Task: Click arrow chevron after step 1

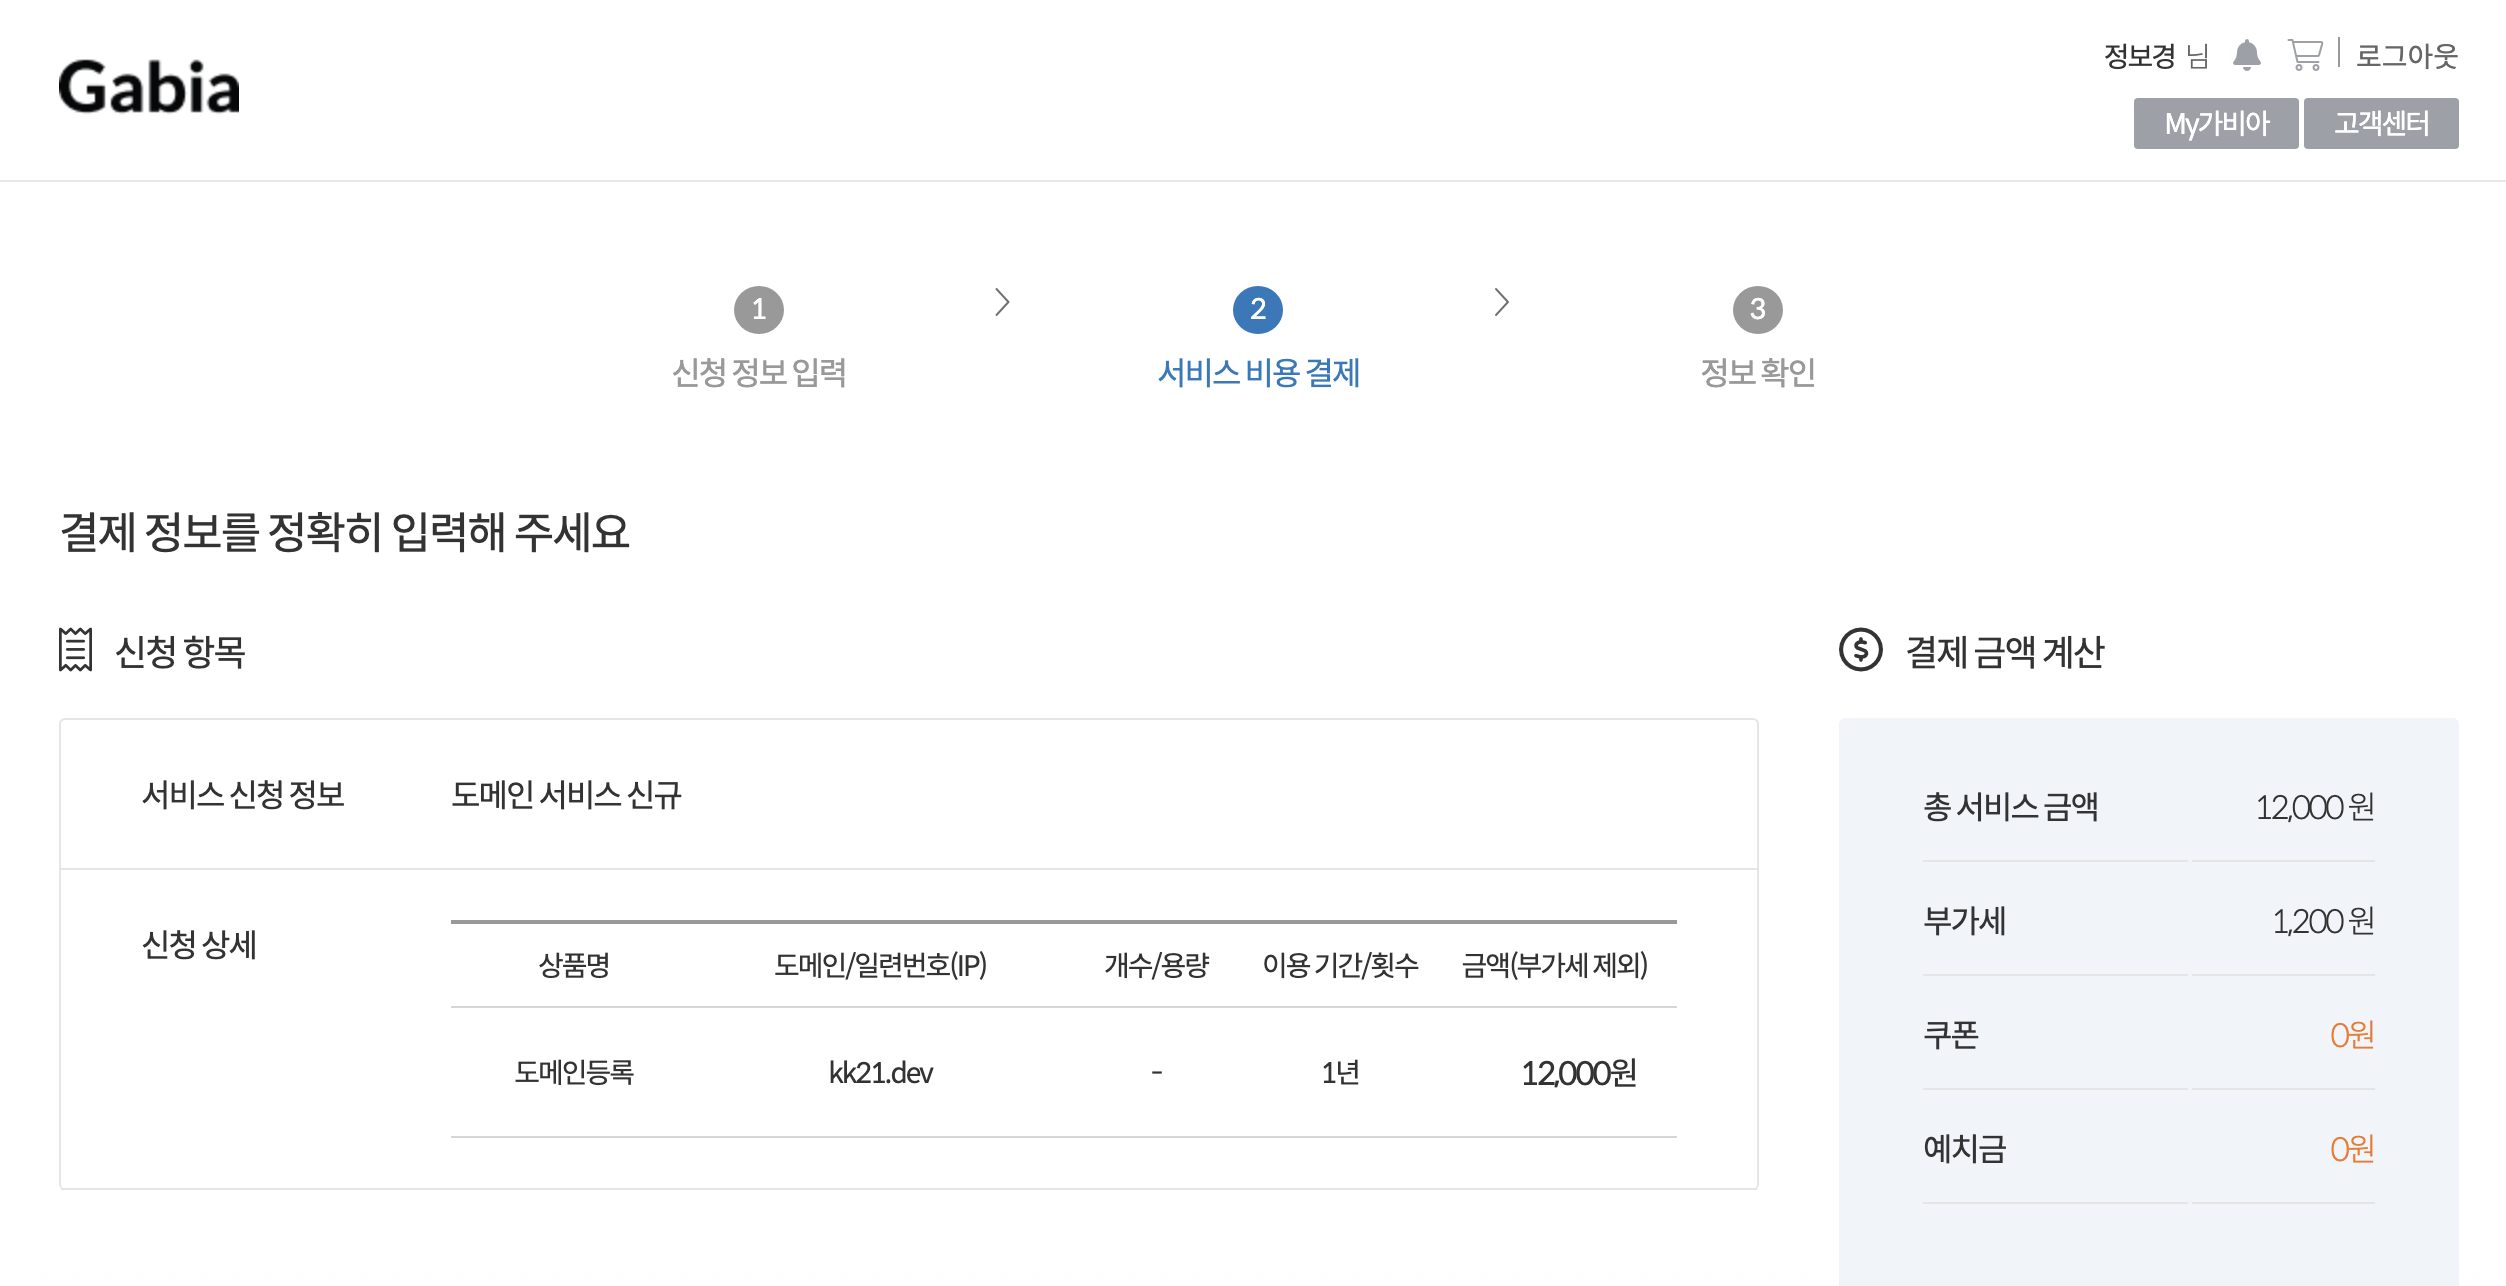Action: pyautogui.click(x=1002, y=302)
